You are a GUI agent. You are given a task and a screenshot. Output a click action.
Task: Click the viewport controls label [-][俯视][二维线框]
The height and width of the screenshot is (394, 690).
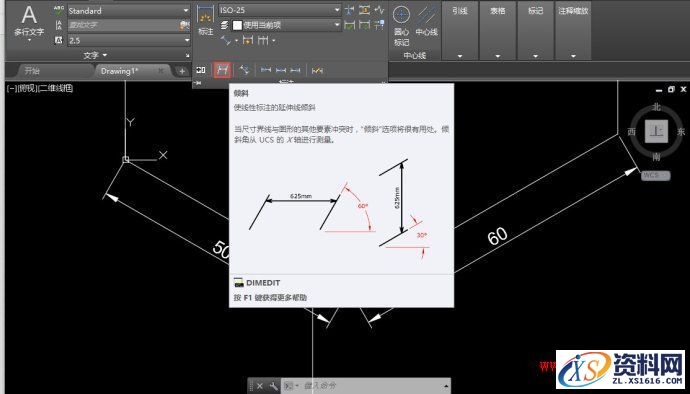[x=40, y=88]
